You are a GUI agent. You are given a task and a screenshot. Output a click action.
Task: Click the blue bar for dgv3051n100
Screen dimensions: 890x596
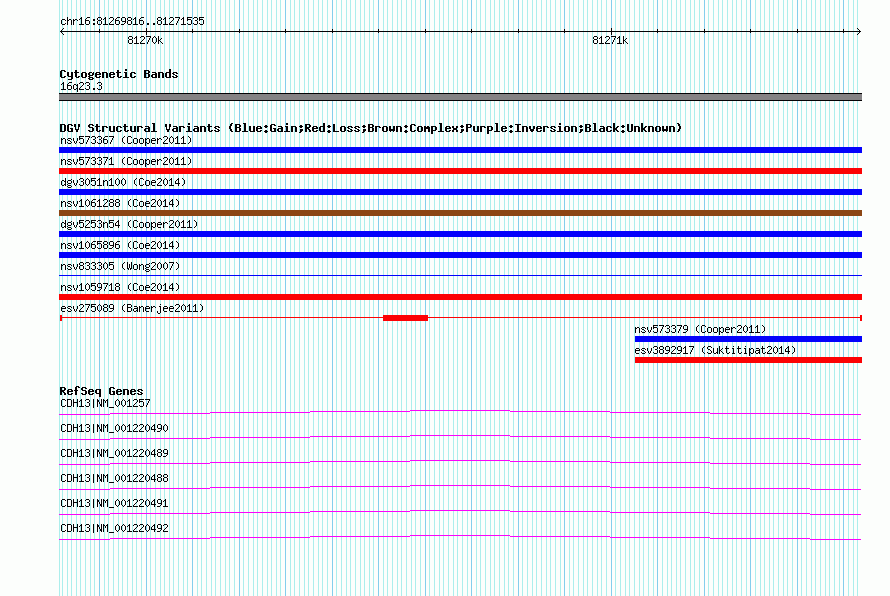click(460, 192)
